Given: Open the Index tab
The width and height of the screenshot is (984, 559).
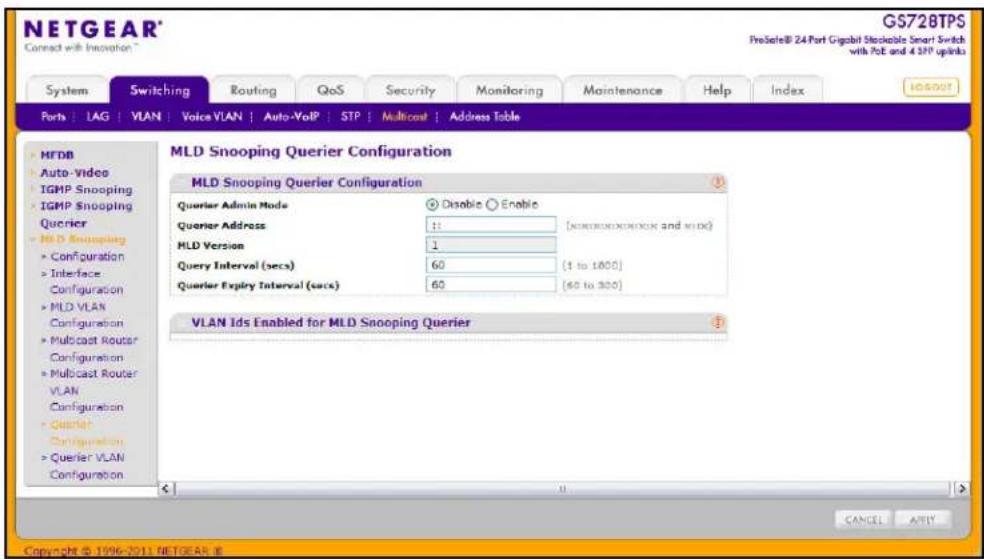Looking at the screenshot, I should (x=788, y=90).
